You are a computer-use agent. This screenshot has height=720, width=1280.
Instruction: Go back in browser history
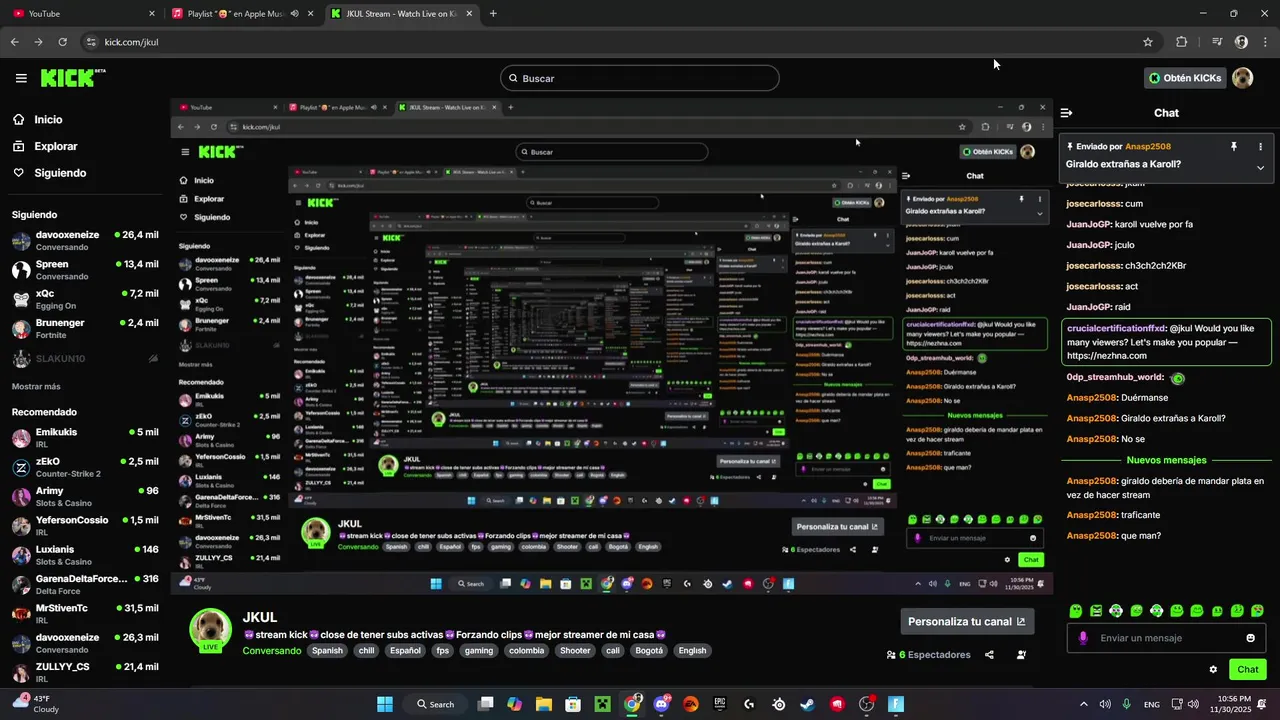point(14,42)
